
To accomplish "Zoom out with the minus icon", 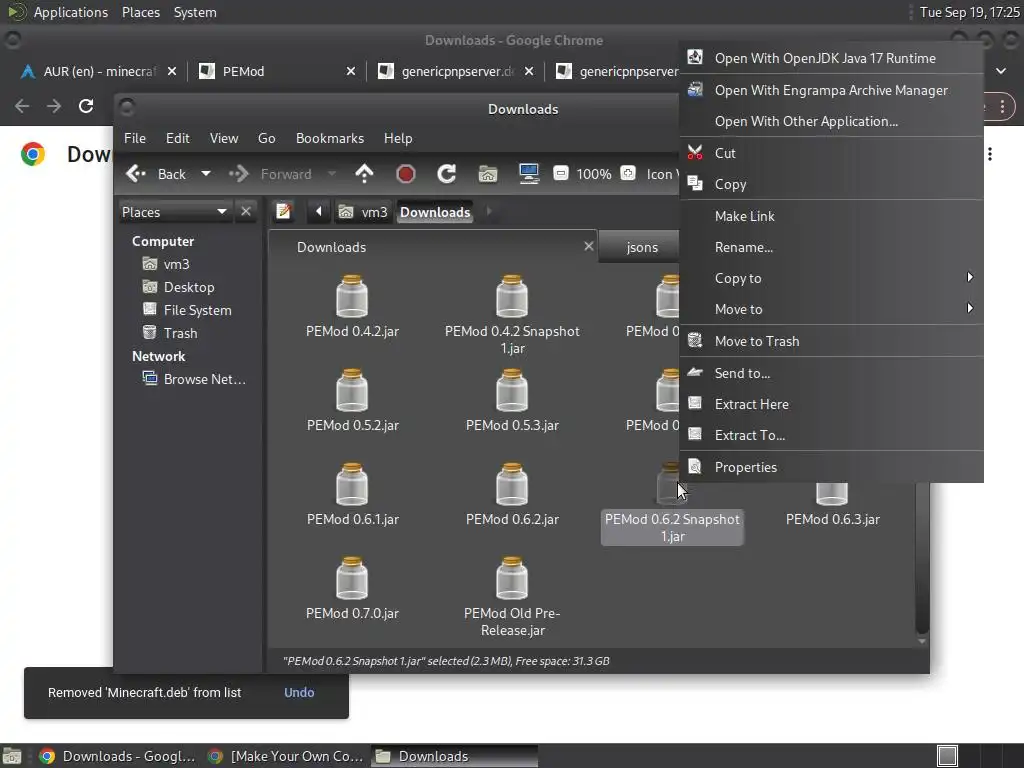I will click(x=560, y=173).
